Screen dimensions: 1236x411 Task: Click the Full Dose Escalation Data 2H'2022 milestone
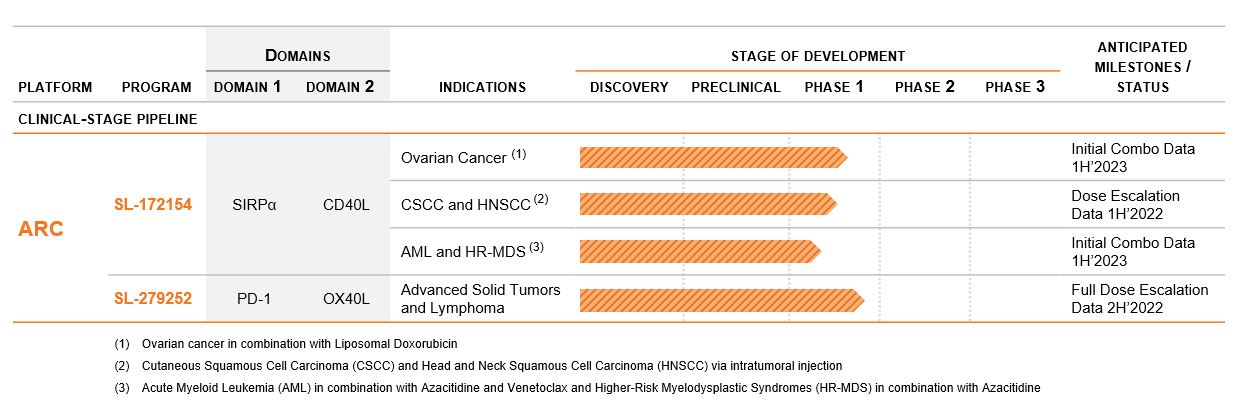[x=1139, y=298]
